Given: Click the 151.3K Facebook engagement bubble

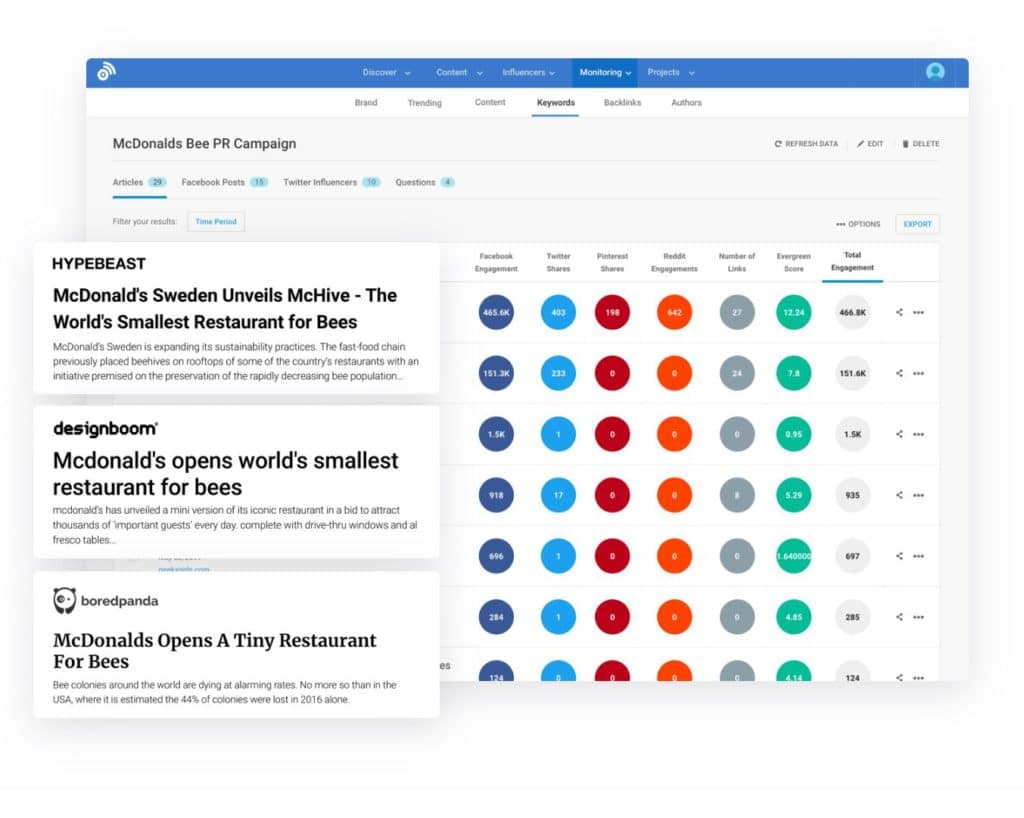Looking at the screenshot, I should (496, 373).
